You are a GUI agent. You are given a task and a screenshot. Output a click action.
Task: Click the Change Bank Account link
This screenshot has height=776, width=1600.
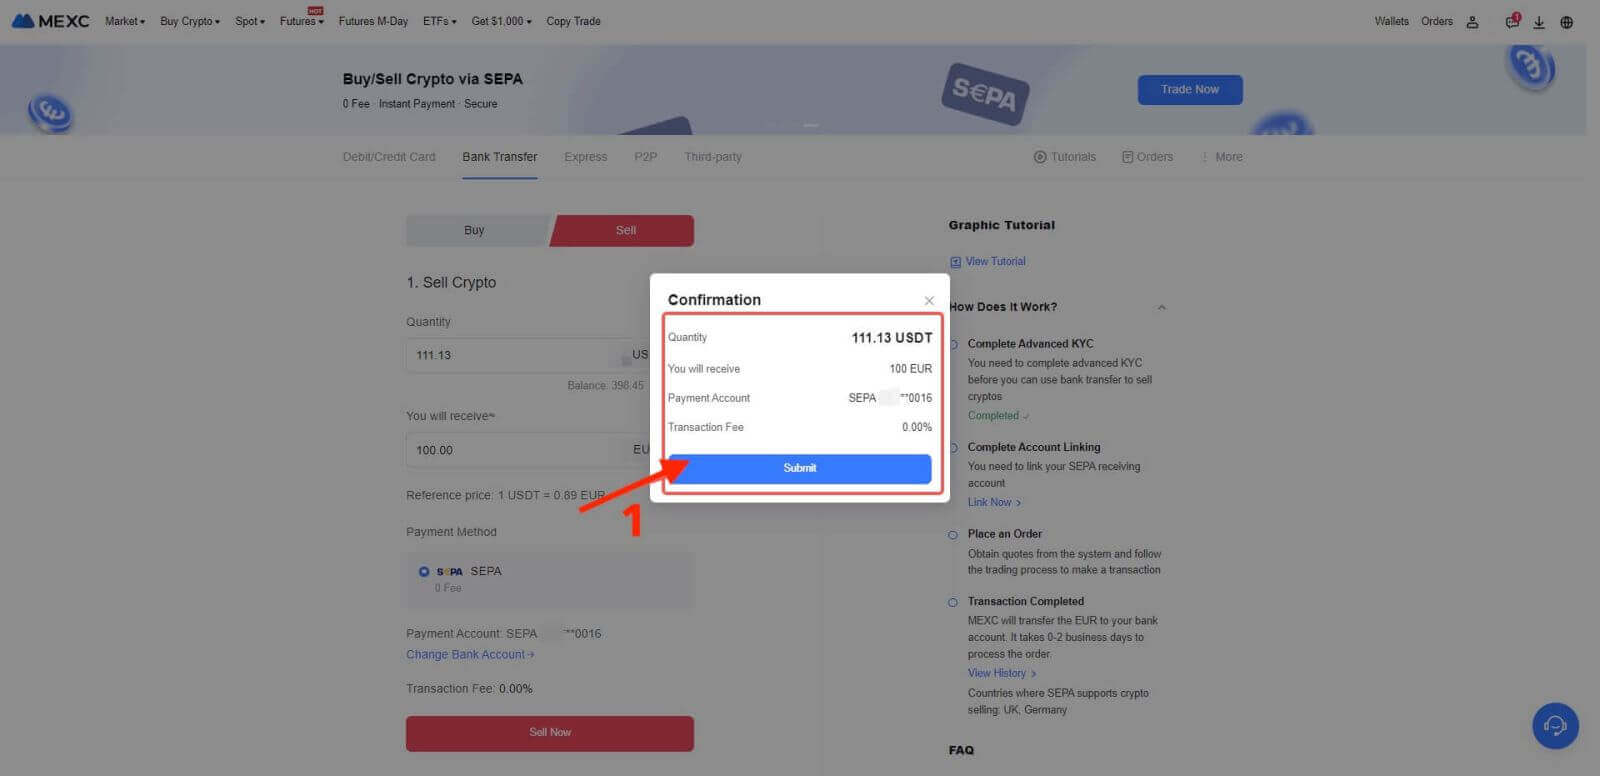[470, 655]
